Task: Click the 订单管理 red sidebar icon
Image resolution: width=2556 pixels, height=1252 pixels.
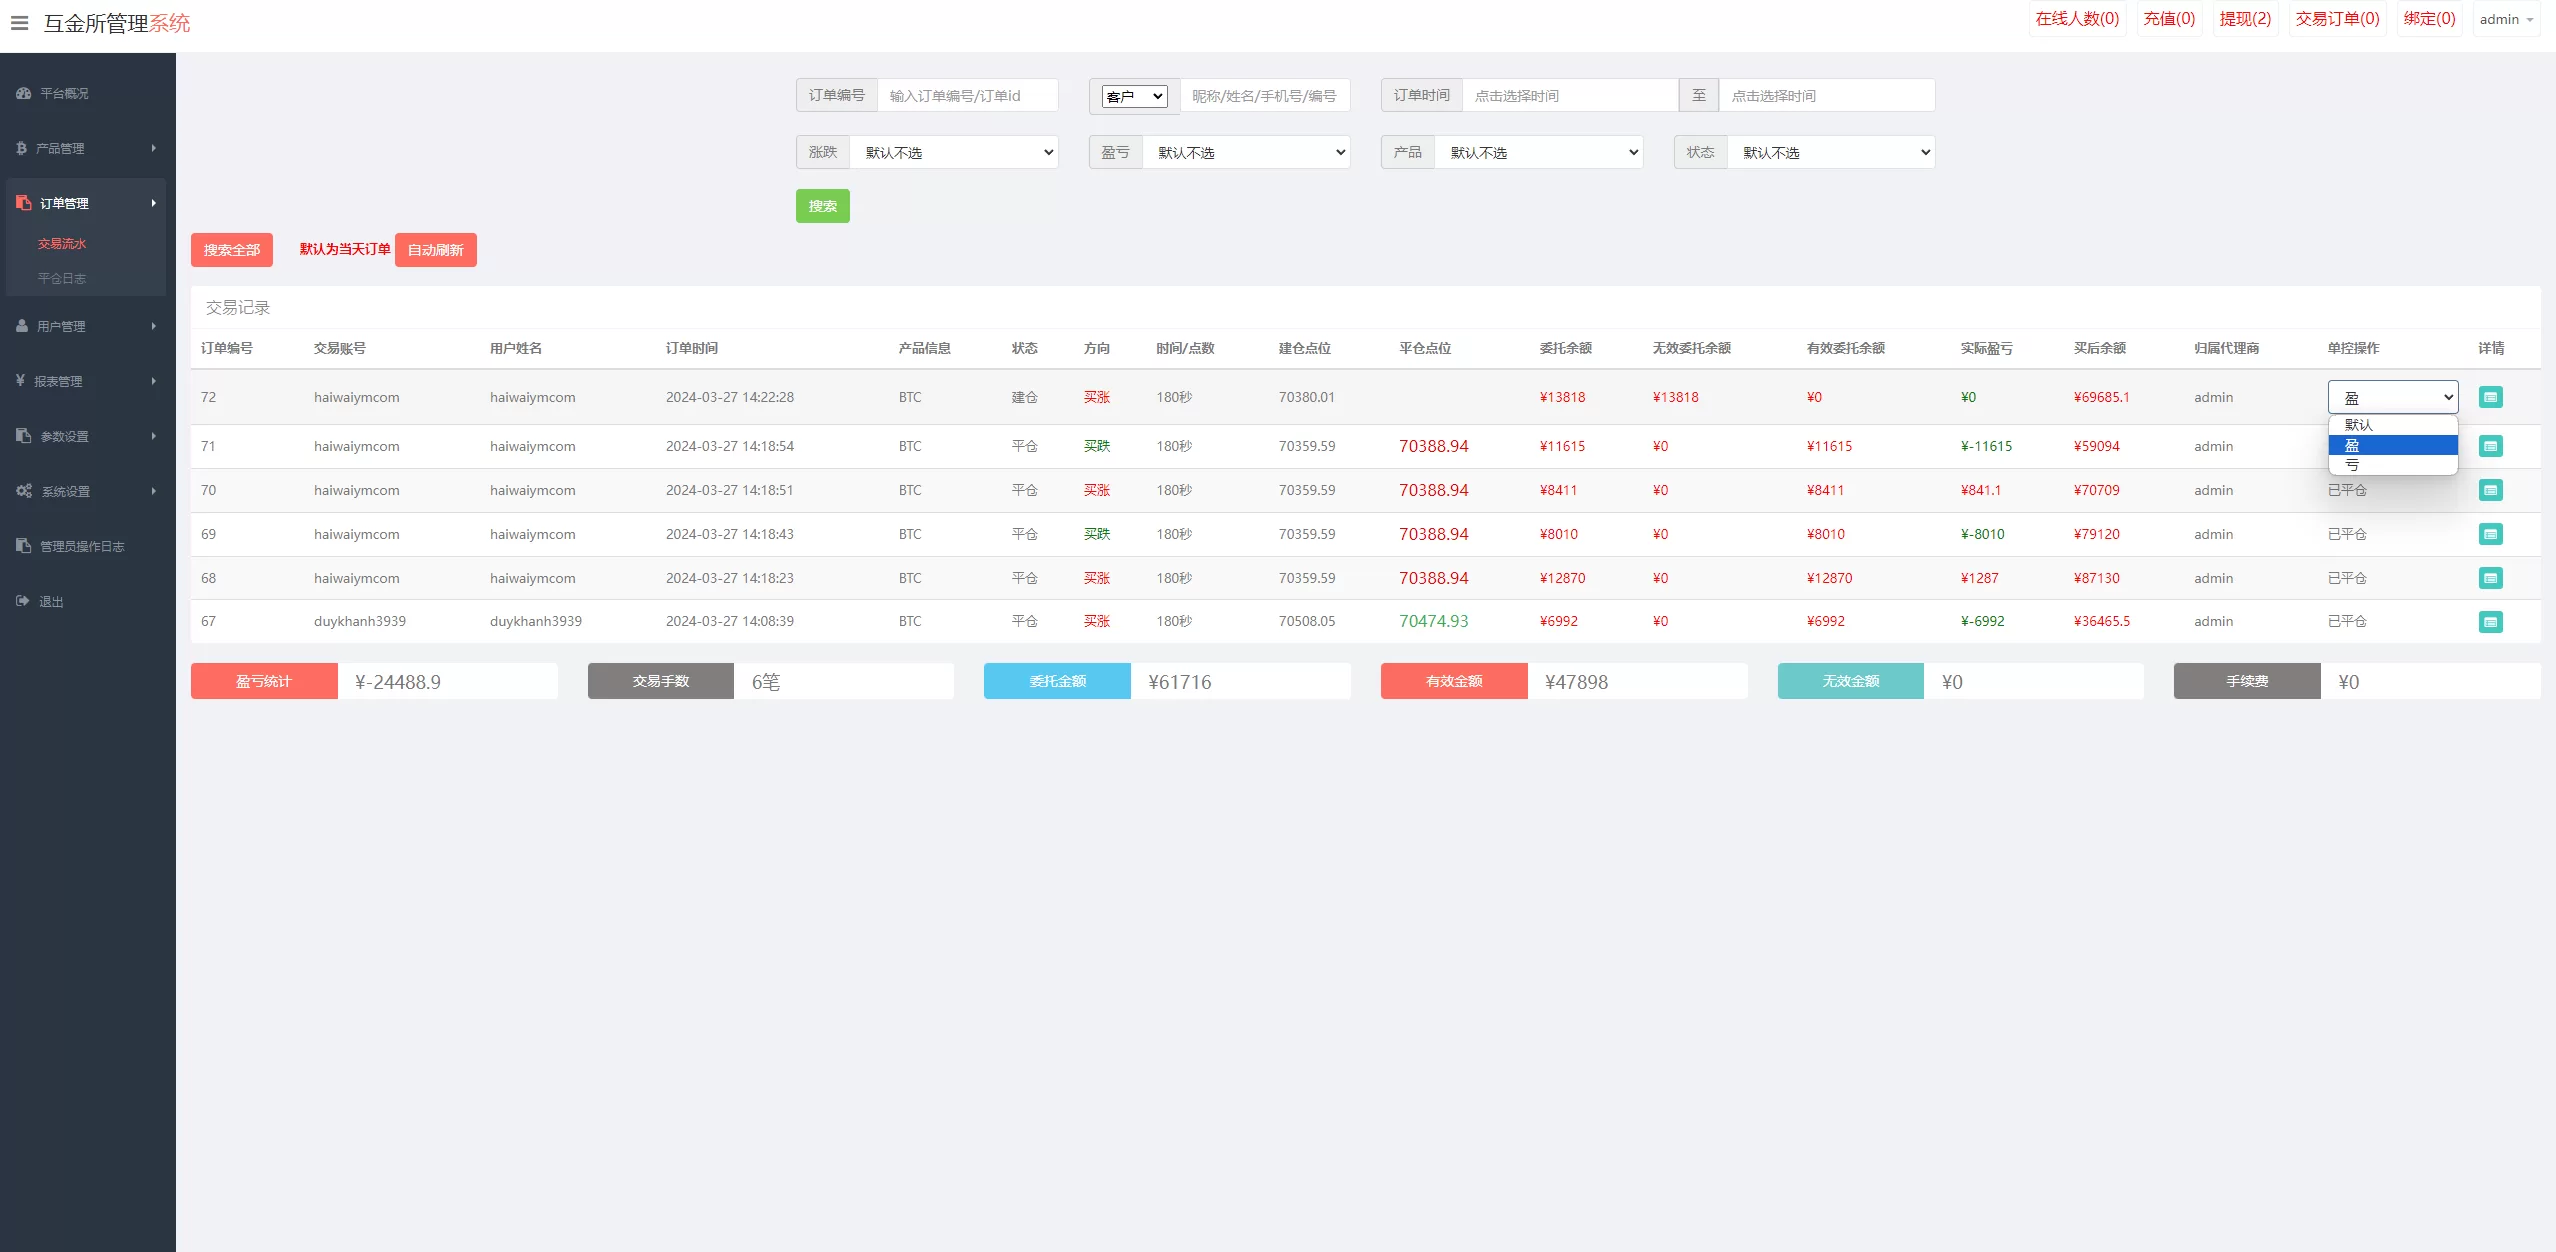Action: click(x=23, y=203)
